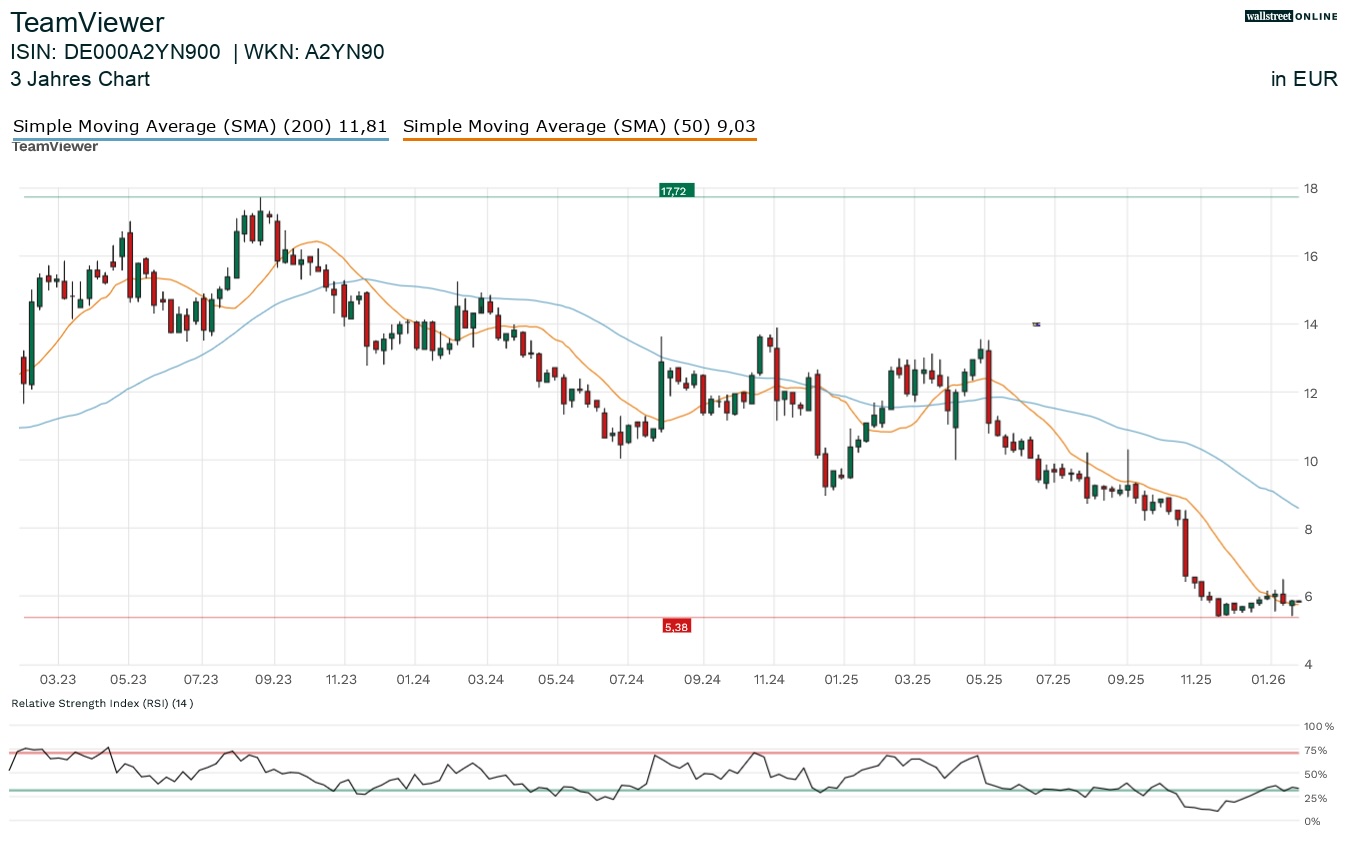Viewport: 1349px width, 848px height.
Task: Click the 'in EUR' currency label
Action: (1304, 79)
